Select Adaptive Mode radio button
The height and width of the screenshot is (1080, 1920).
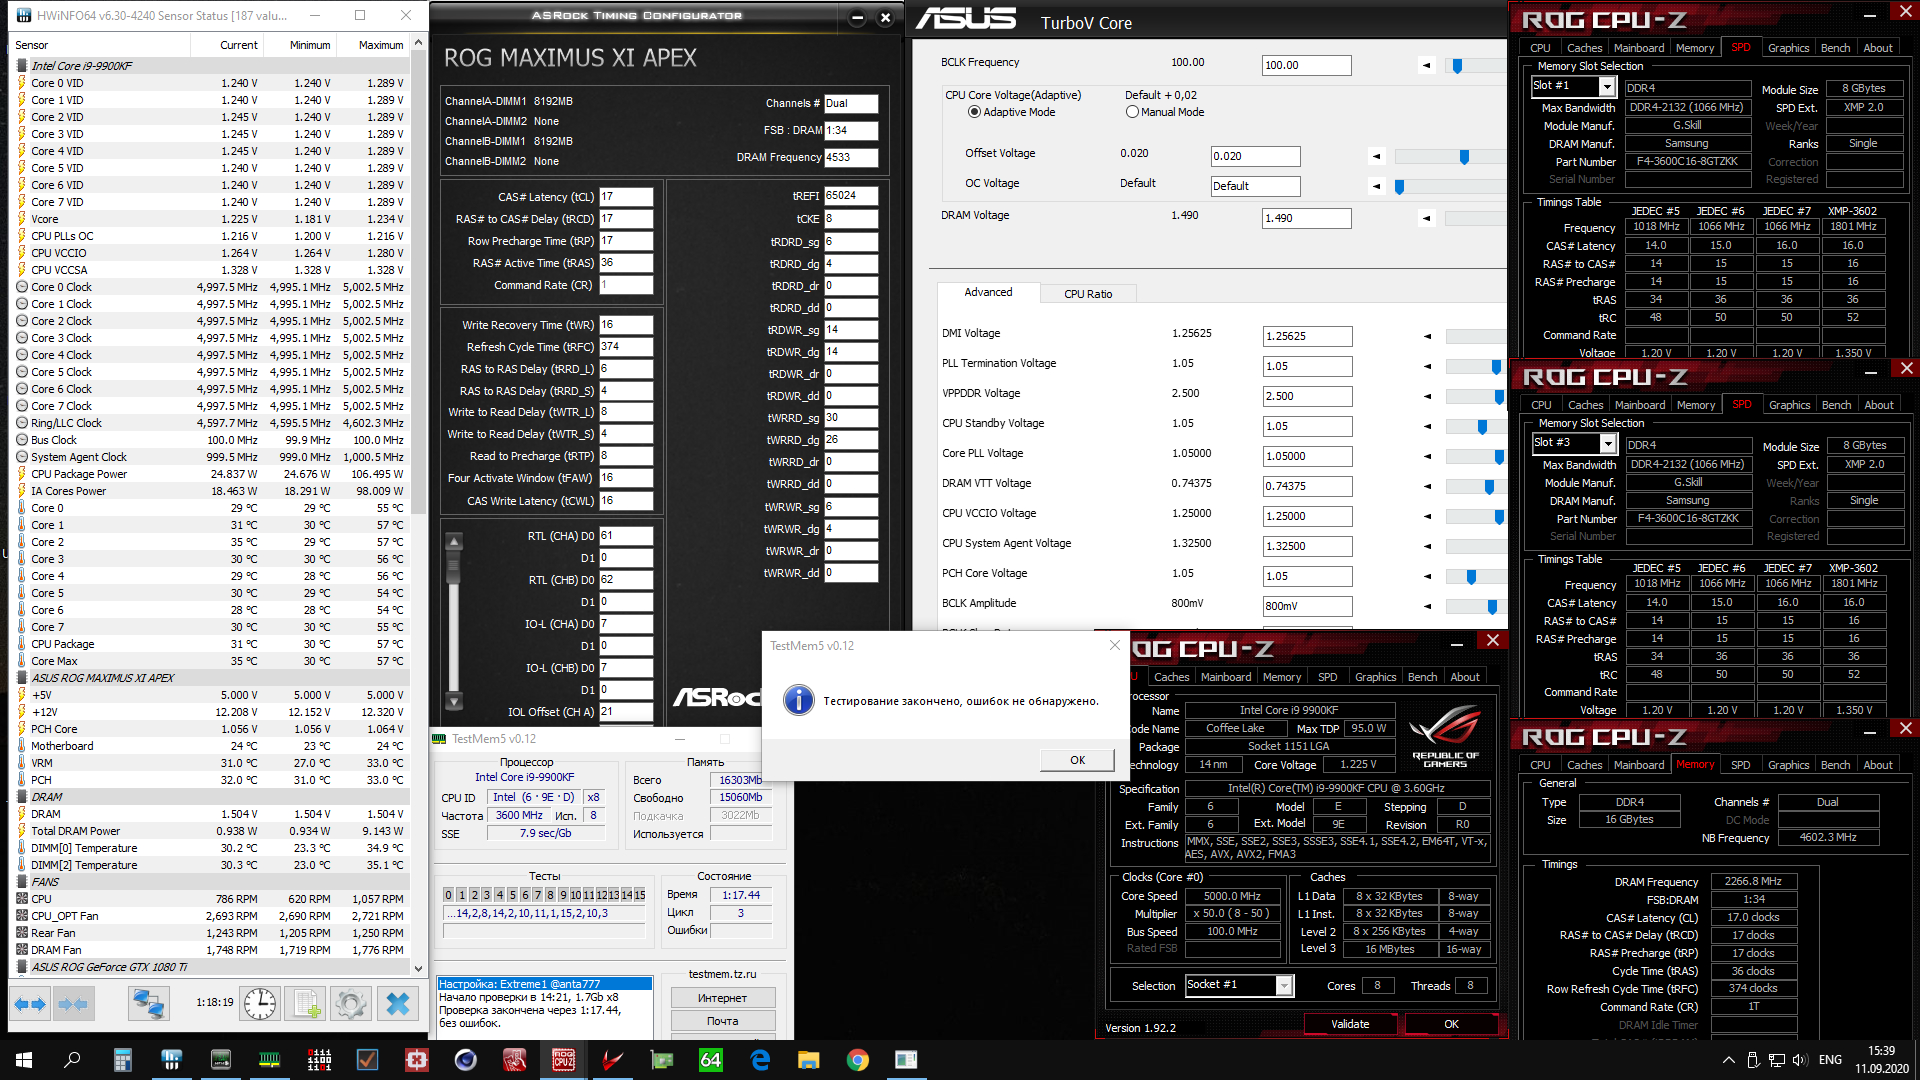pyautogui.click(x=974, y=112)
